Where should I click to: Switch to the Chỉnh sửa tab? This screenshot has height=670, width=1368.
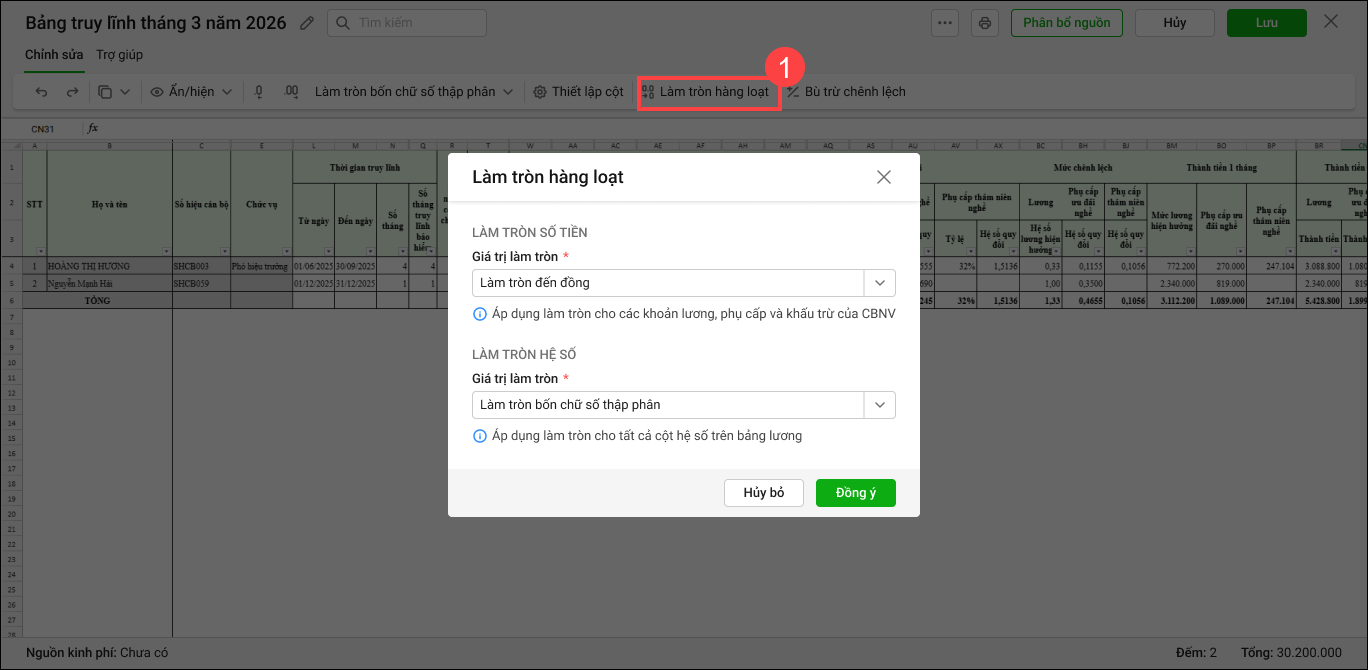pyautogui.click(x=54, y=55)
